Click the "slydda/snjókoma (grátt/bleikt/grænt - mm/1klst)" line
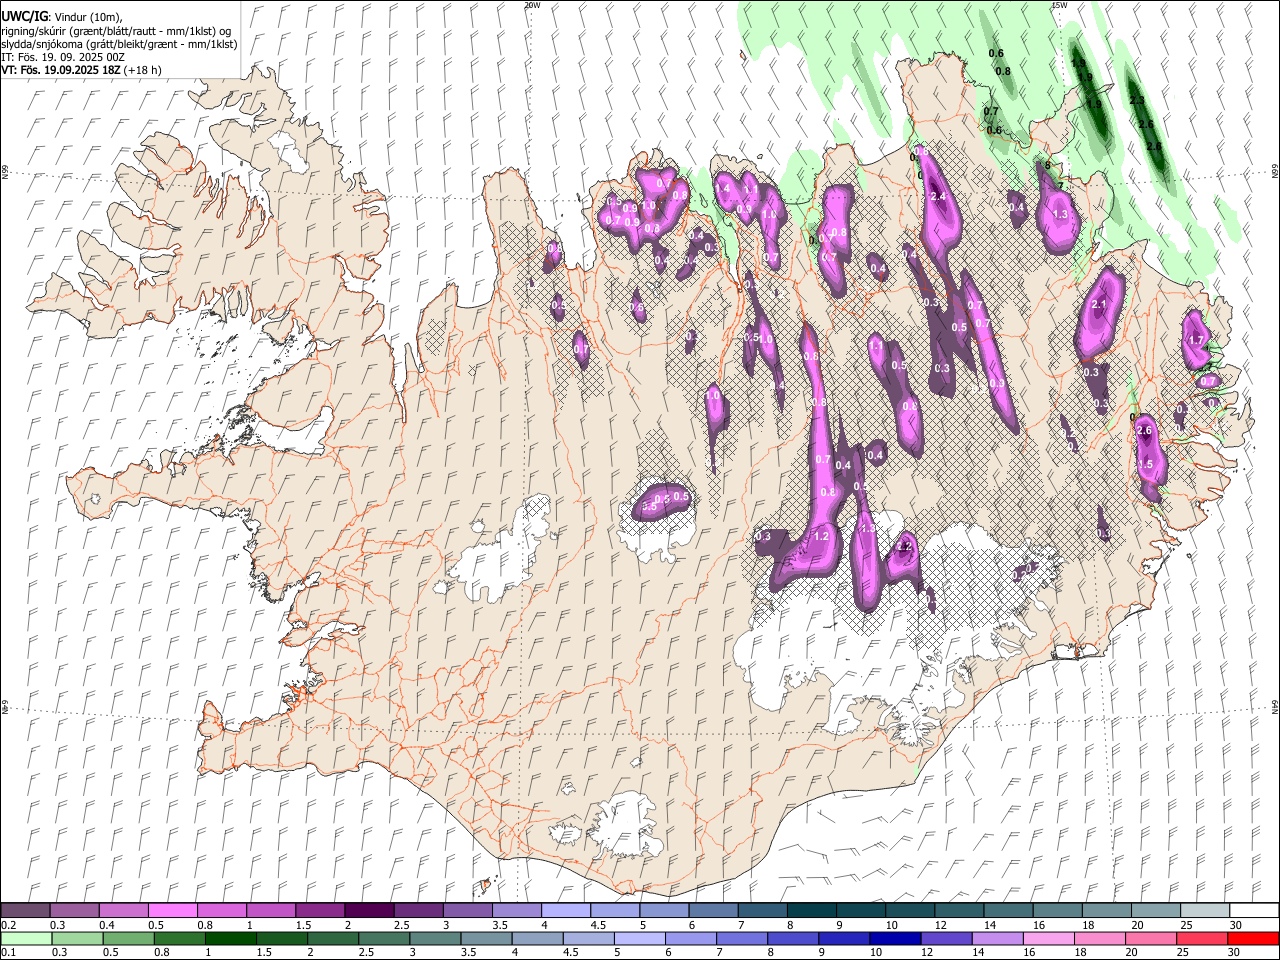 pyautogui.click(x=119, y=44)
